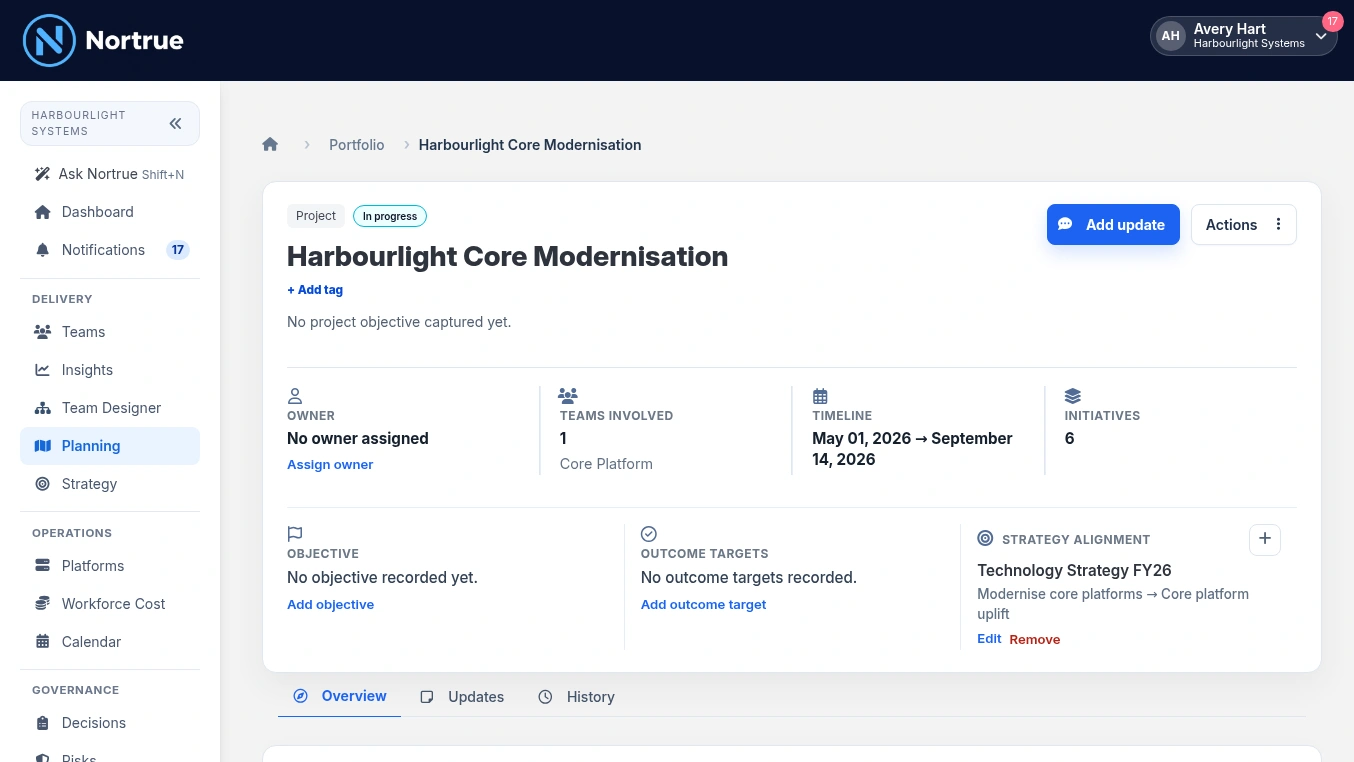The width and height of the screenshot is (1354, 762).
Task: Click the Harbourlight Systems workspace label
Action: pyautogui.click(x=79, y=123)
